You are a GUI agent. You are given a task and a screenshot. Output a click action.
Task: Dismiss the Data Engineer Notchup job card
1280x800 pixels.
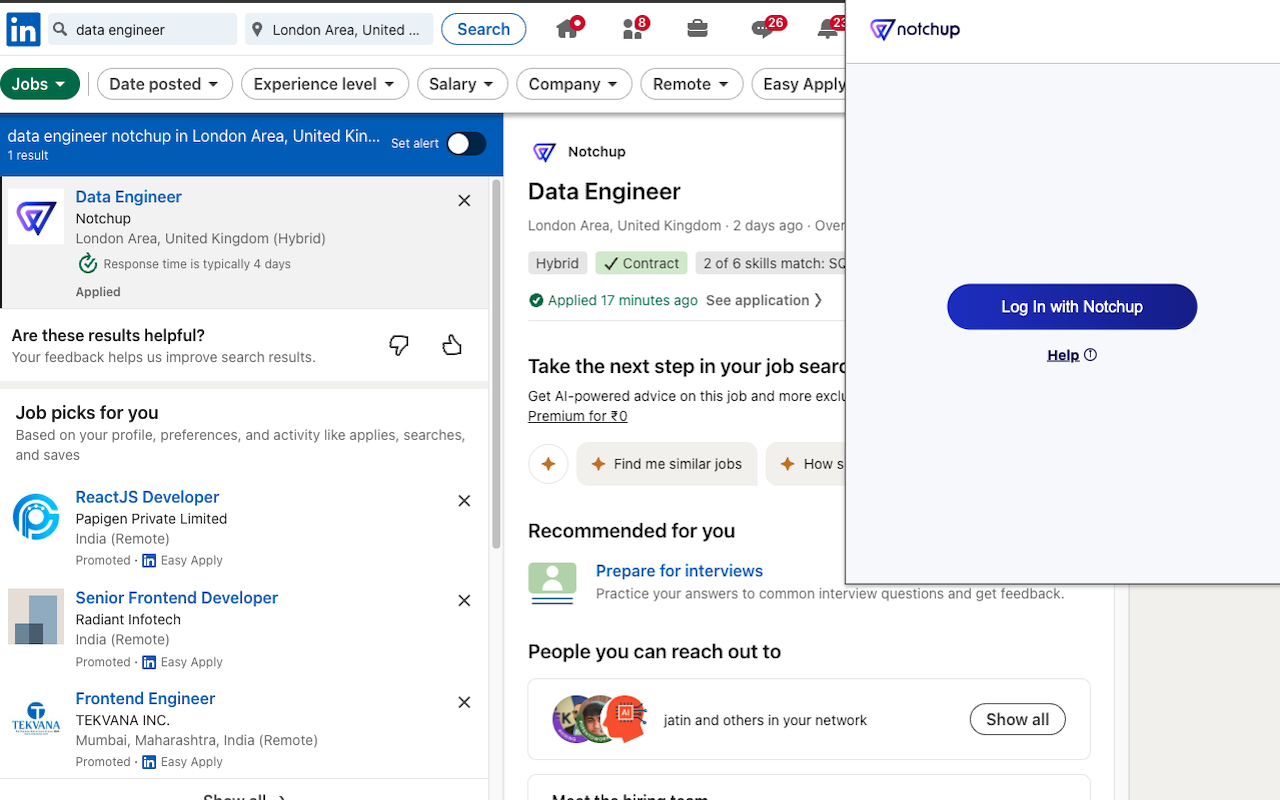point(464,201)
